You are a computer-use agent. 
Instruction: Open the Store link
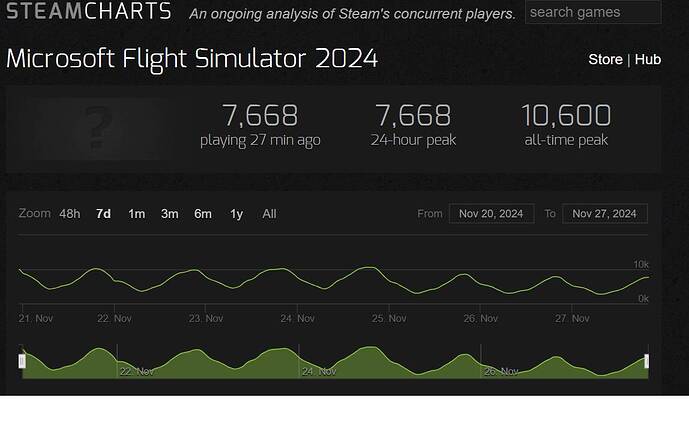[605, 59]
